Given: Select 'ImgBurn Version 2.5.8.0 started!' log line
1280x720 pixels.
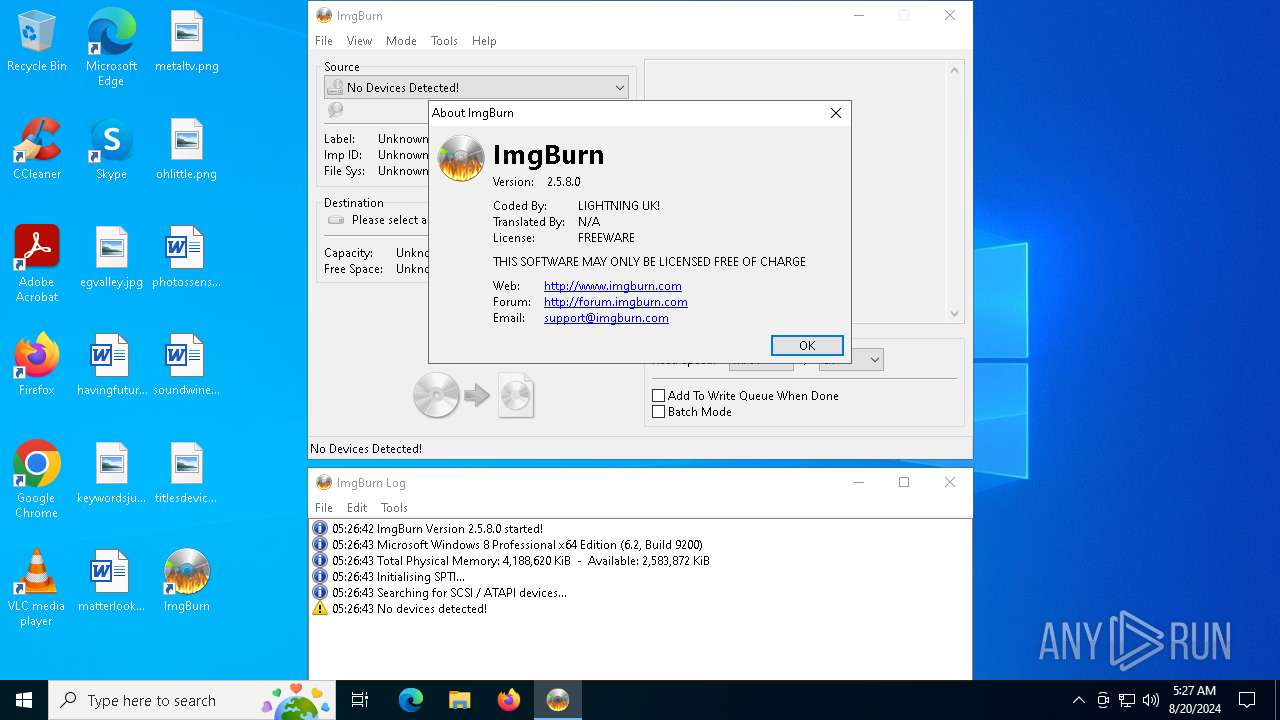Looking at the screenshot, I should (437, 529).
